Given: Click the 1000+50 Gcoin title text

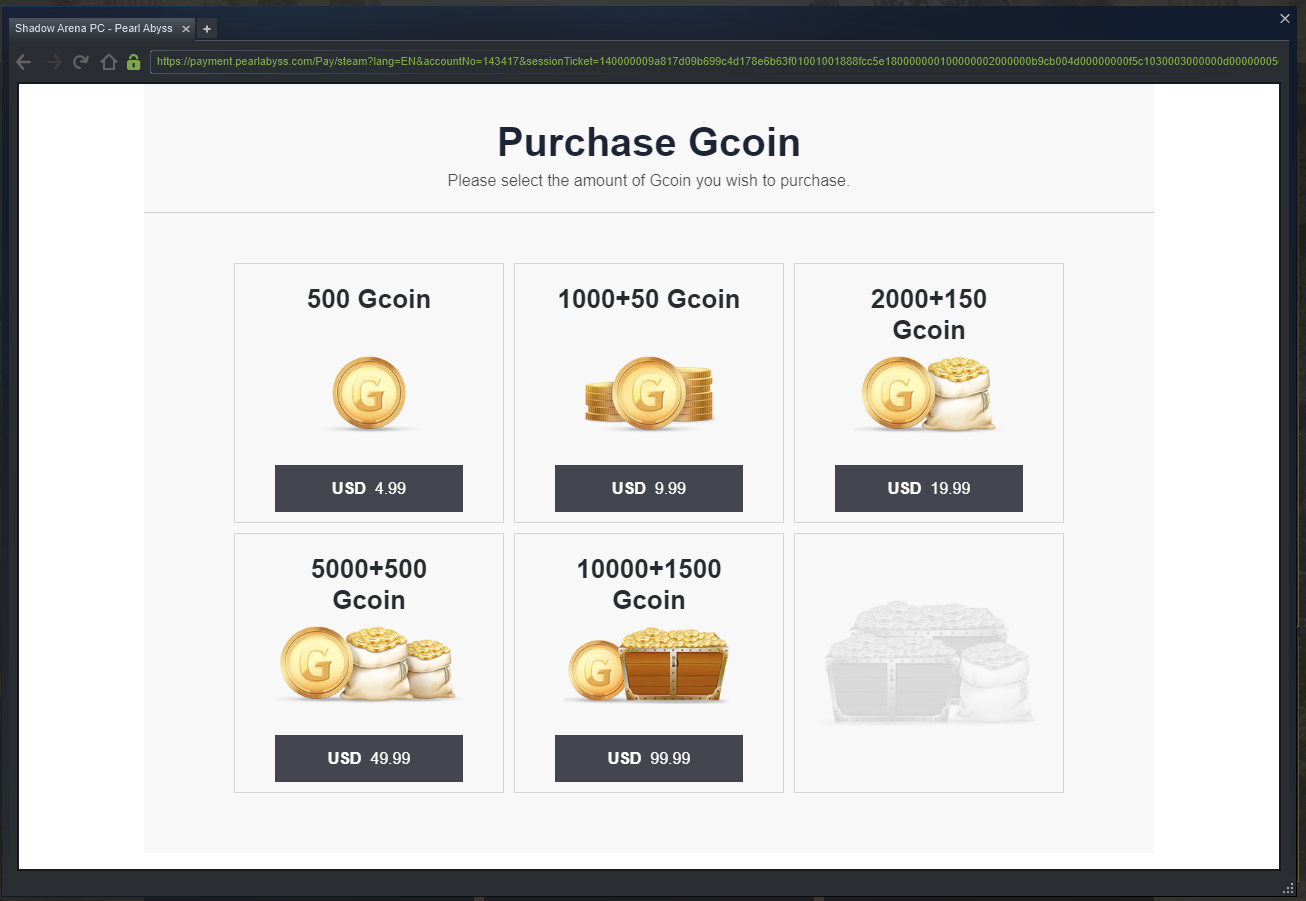Looking at the screenshot, I should tap(649, 299).
